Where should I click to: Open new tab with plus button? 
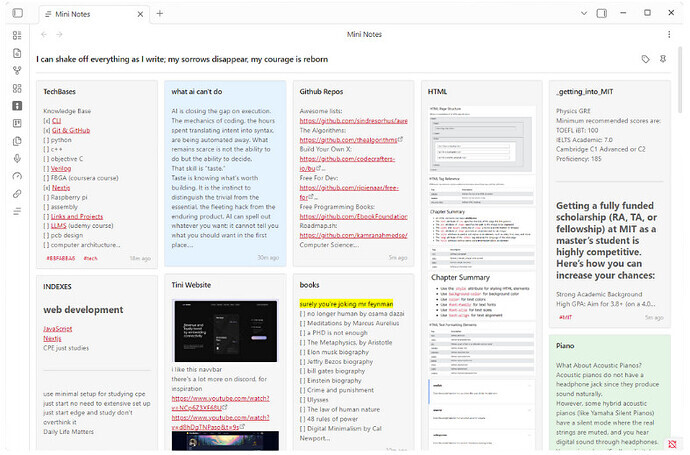[159, 13]
